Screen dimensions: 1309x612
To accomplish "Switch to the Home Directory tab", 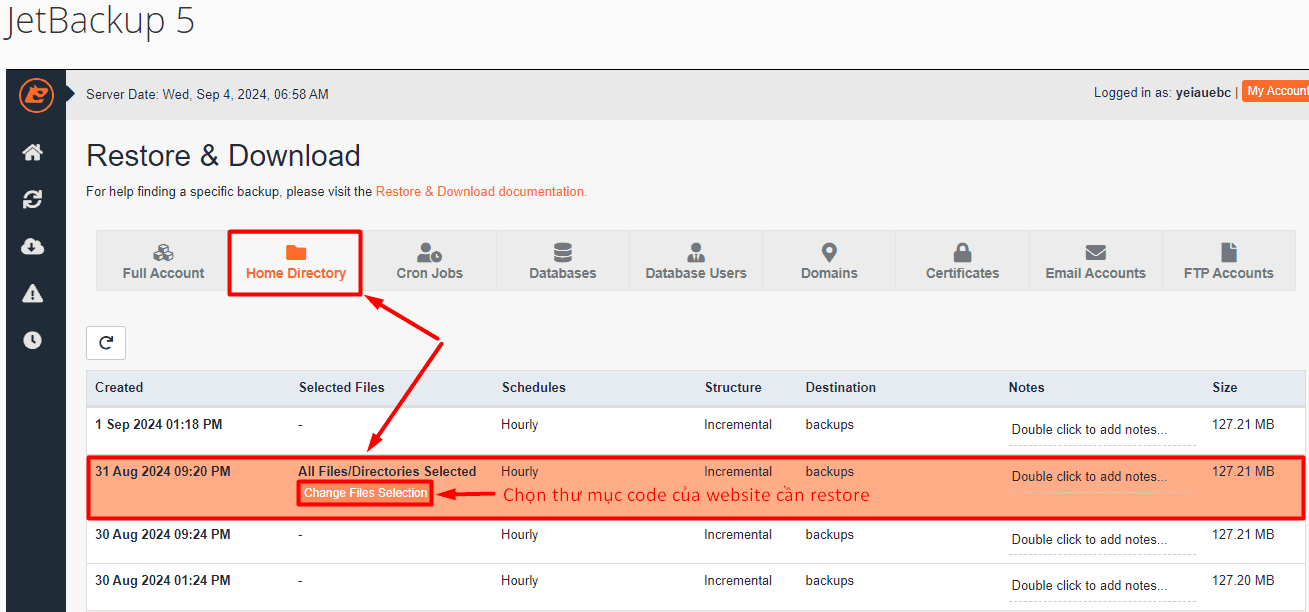I will [x=295, y=262].
